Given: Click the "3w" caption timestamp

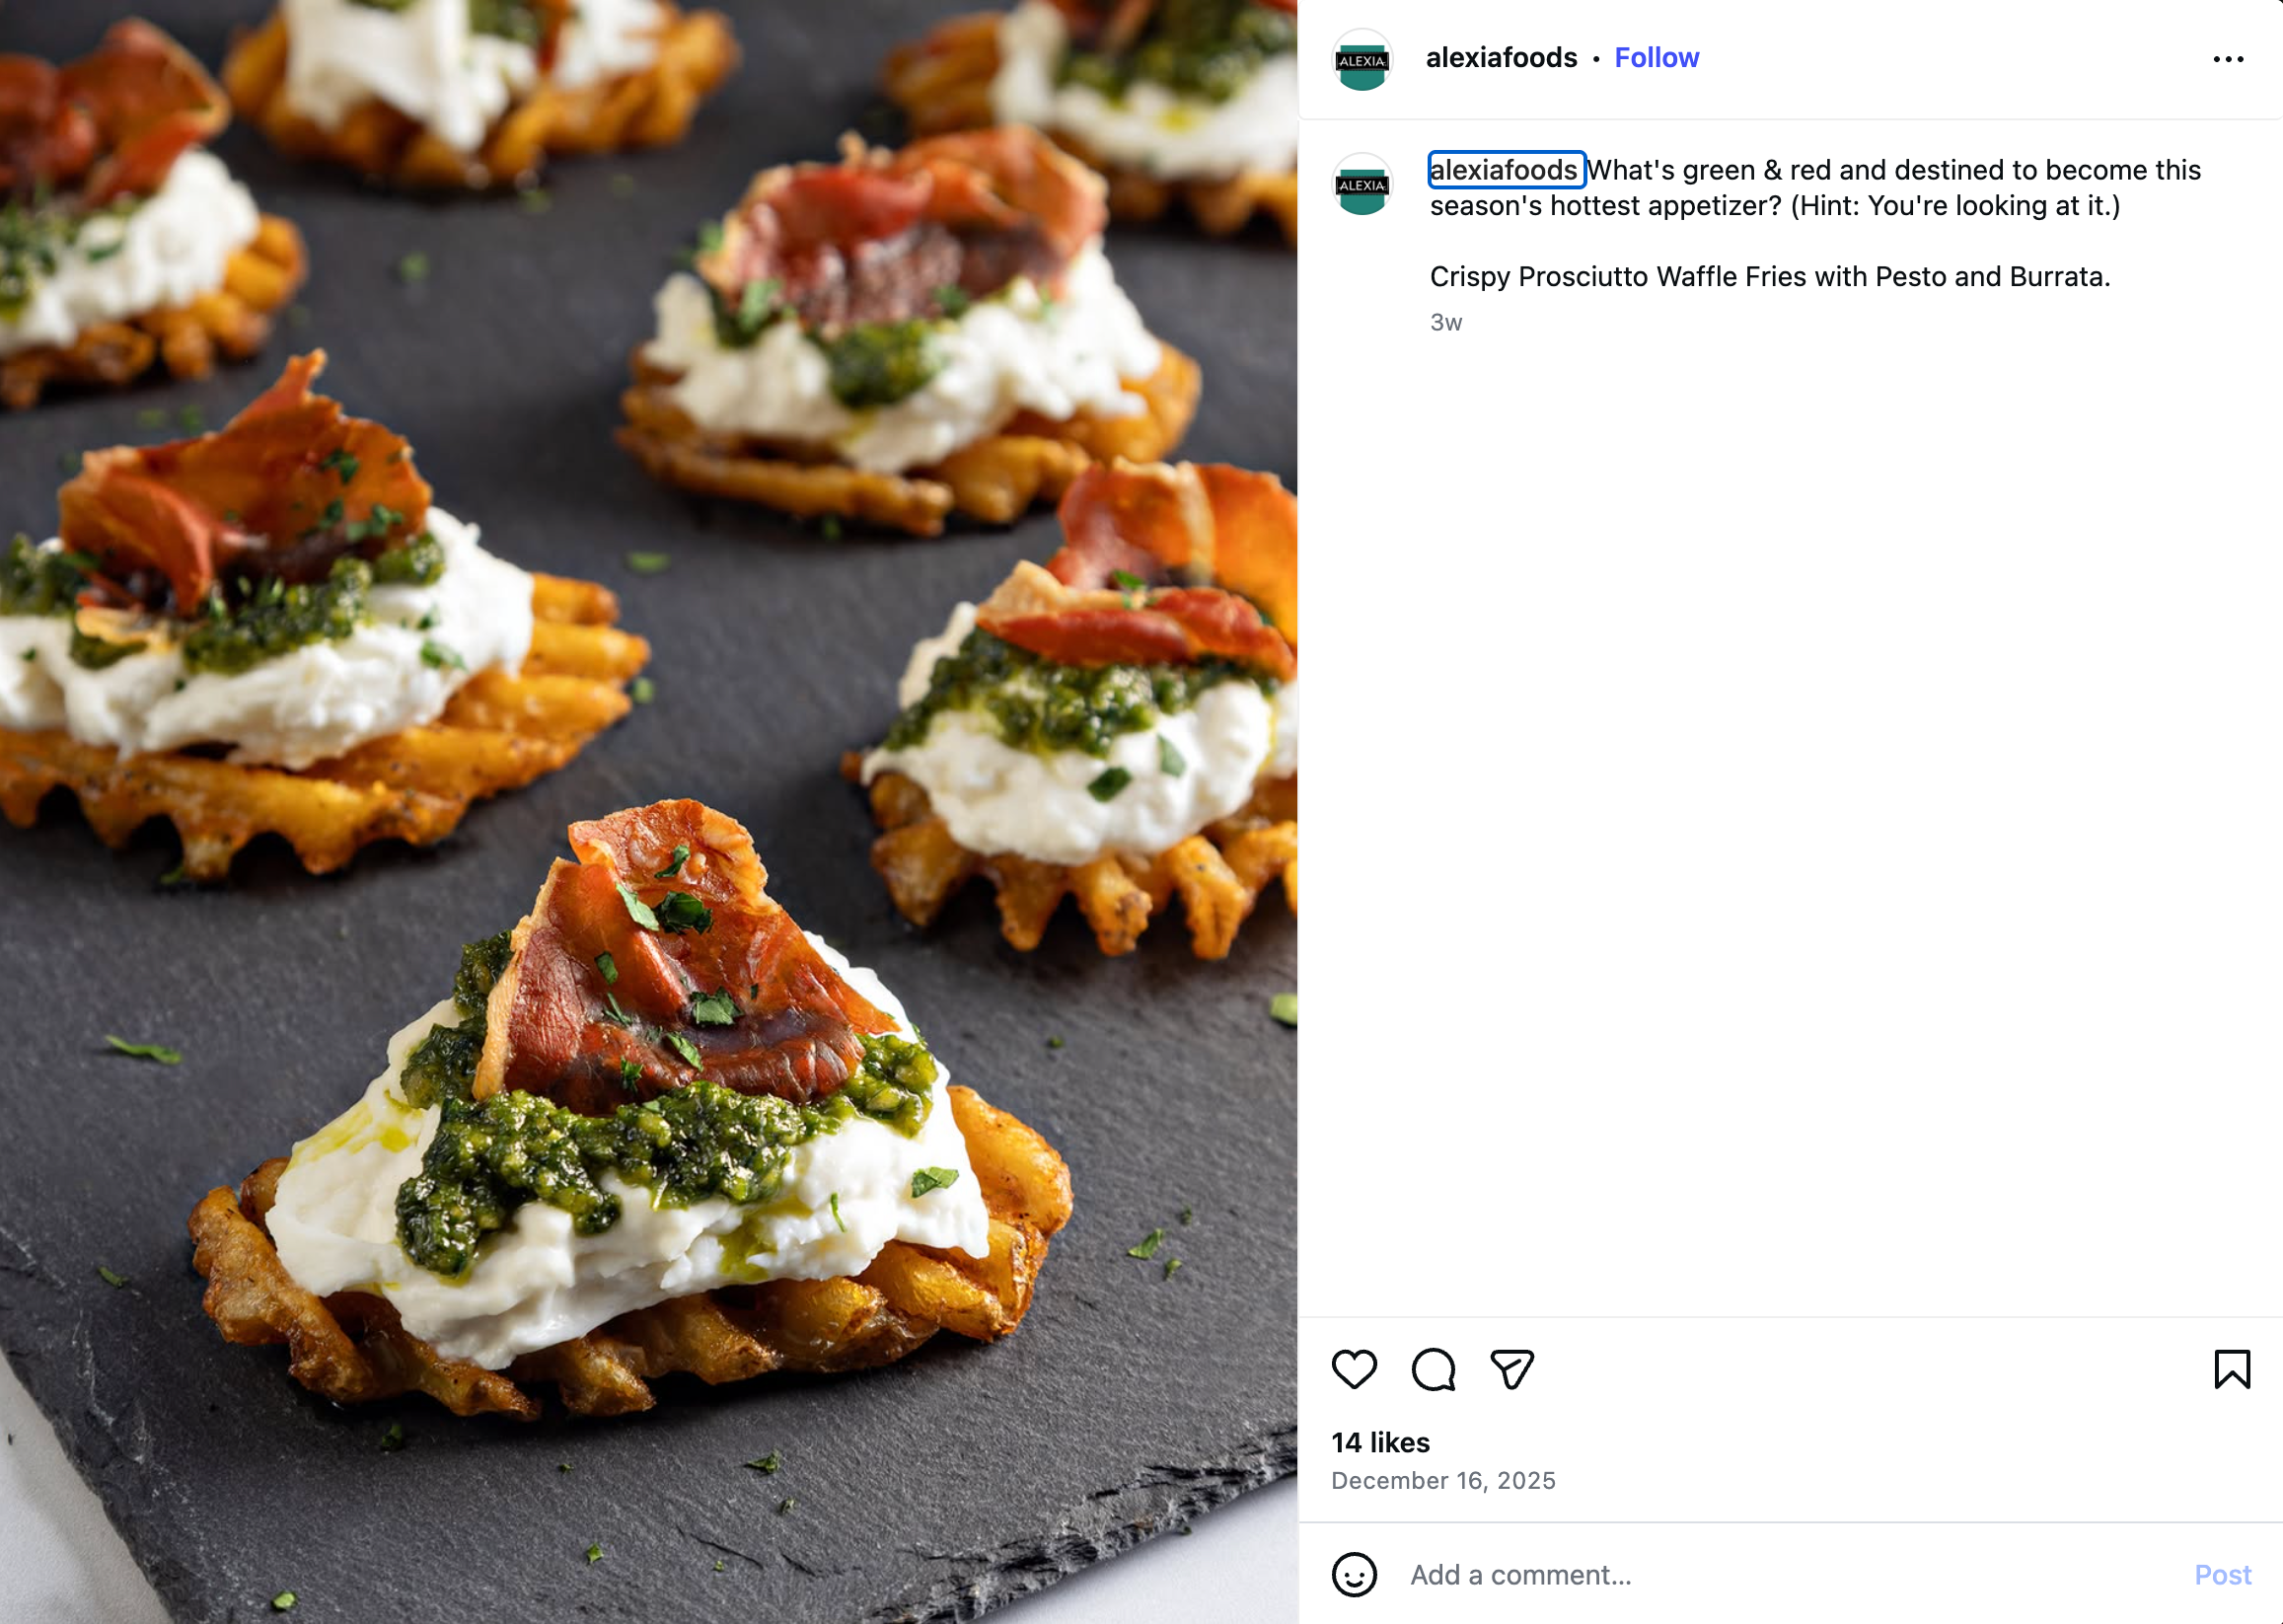Looking at the screenshot, I should coord(1446,322).
